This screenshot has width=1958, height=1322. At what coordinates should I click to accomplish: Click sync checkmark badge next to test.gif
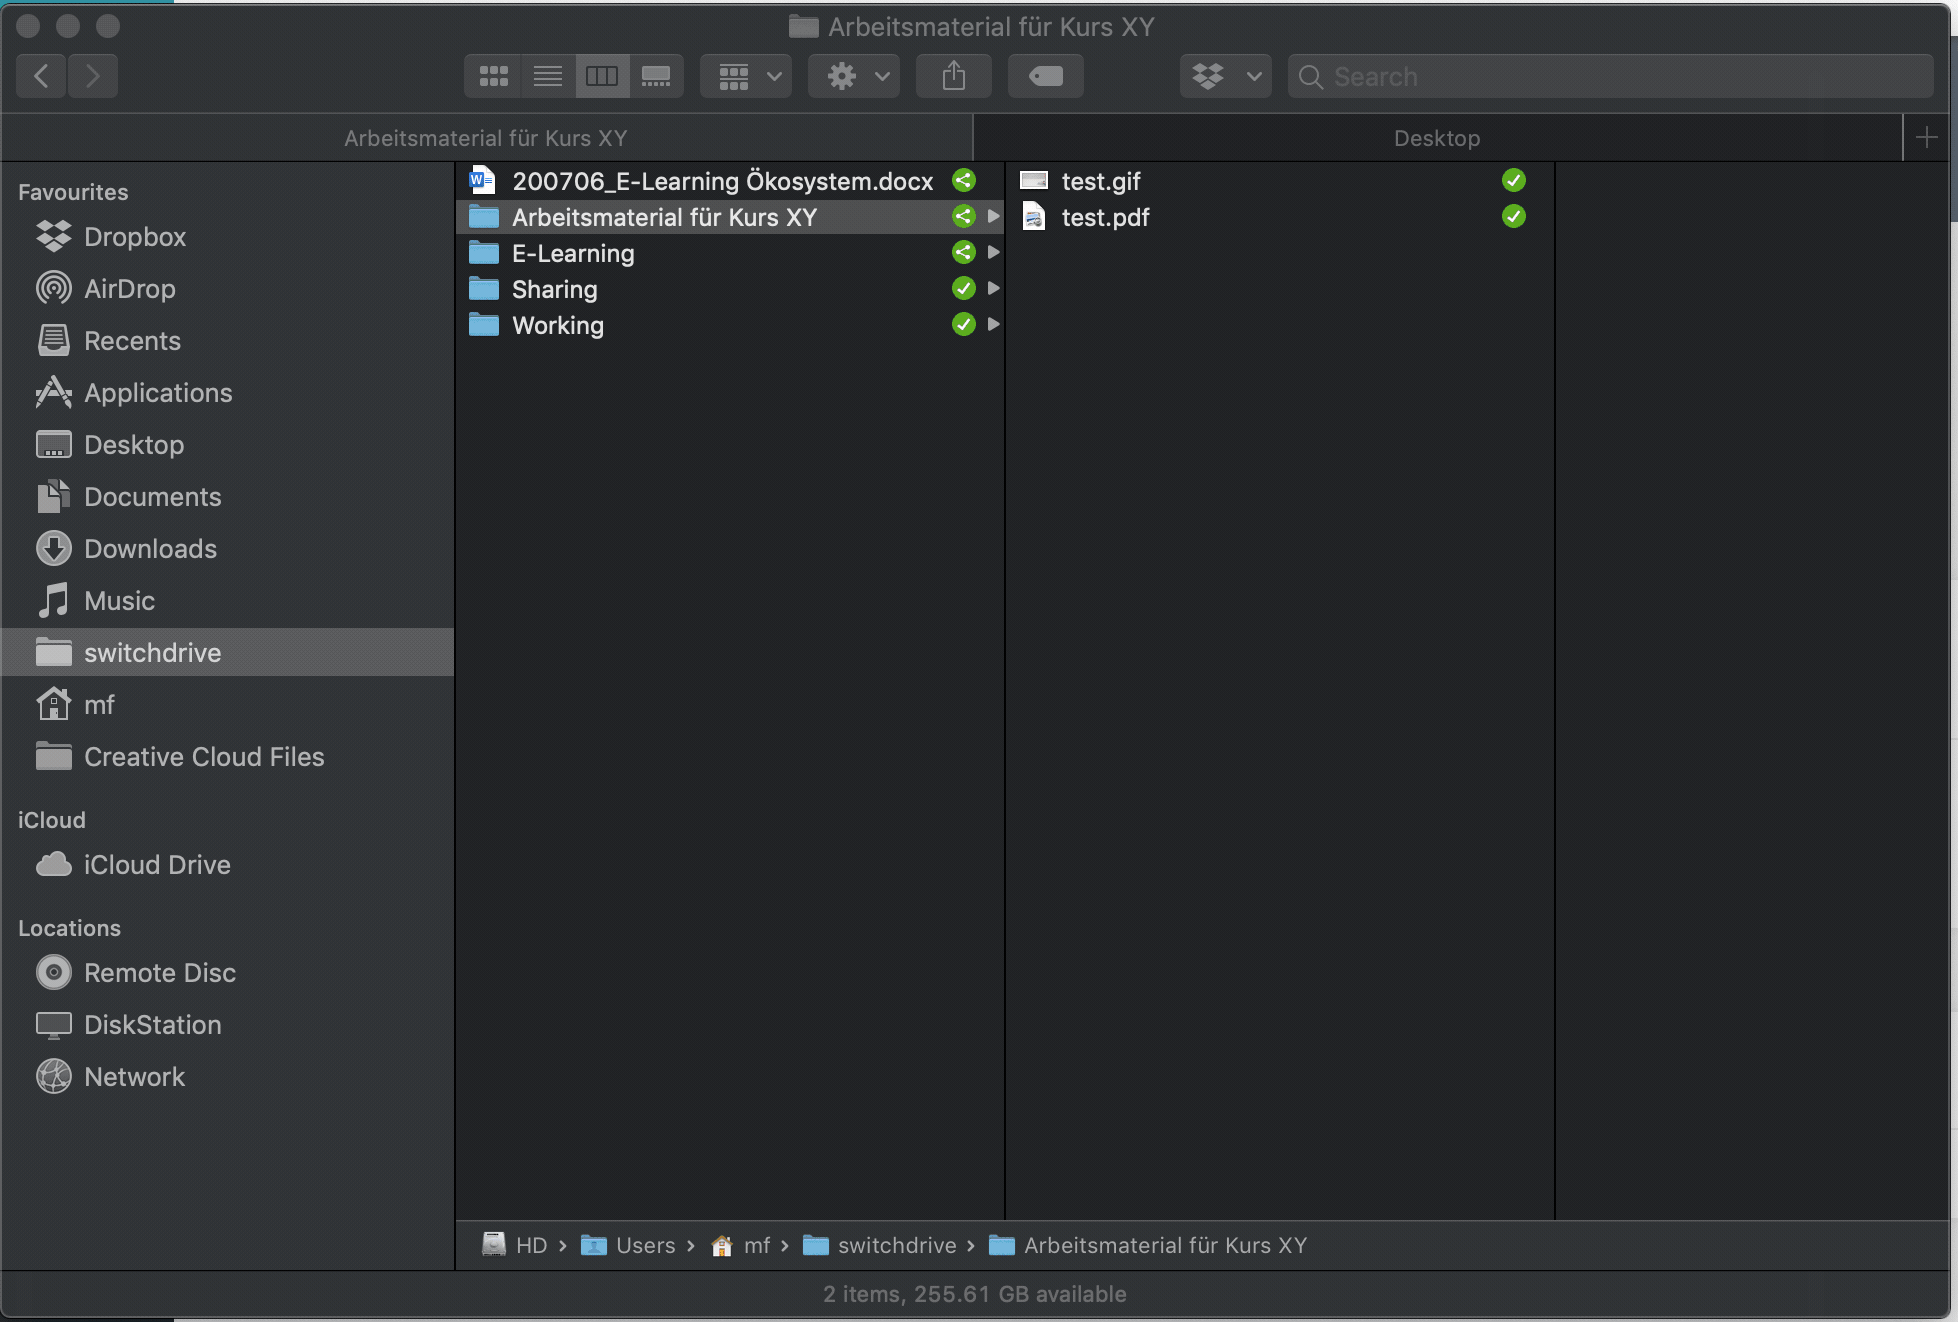1513,181
